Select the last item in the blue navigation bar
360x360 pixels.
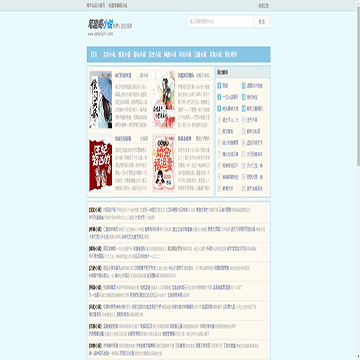click(x=231, y=55)
